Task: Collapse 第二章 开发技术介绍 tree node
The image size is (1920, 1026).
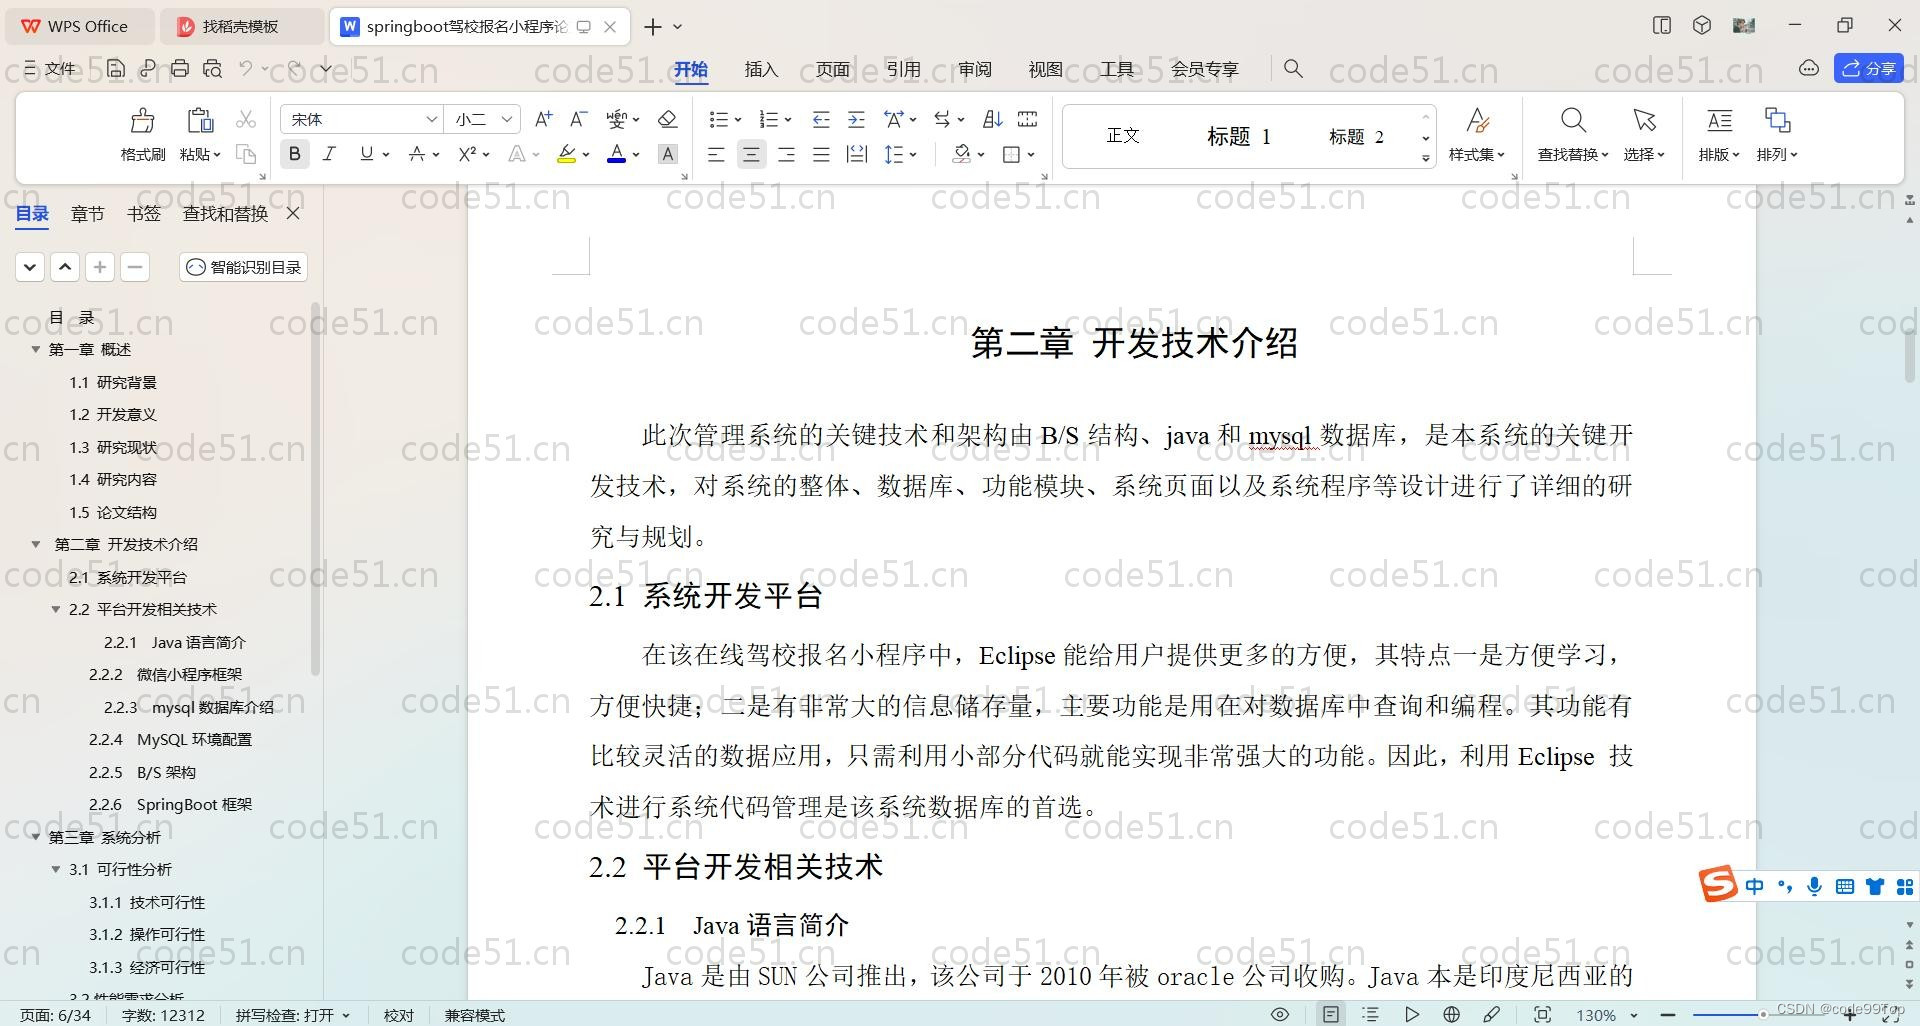Action: (36, 544)
